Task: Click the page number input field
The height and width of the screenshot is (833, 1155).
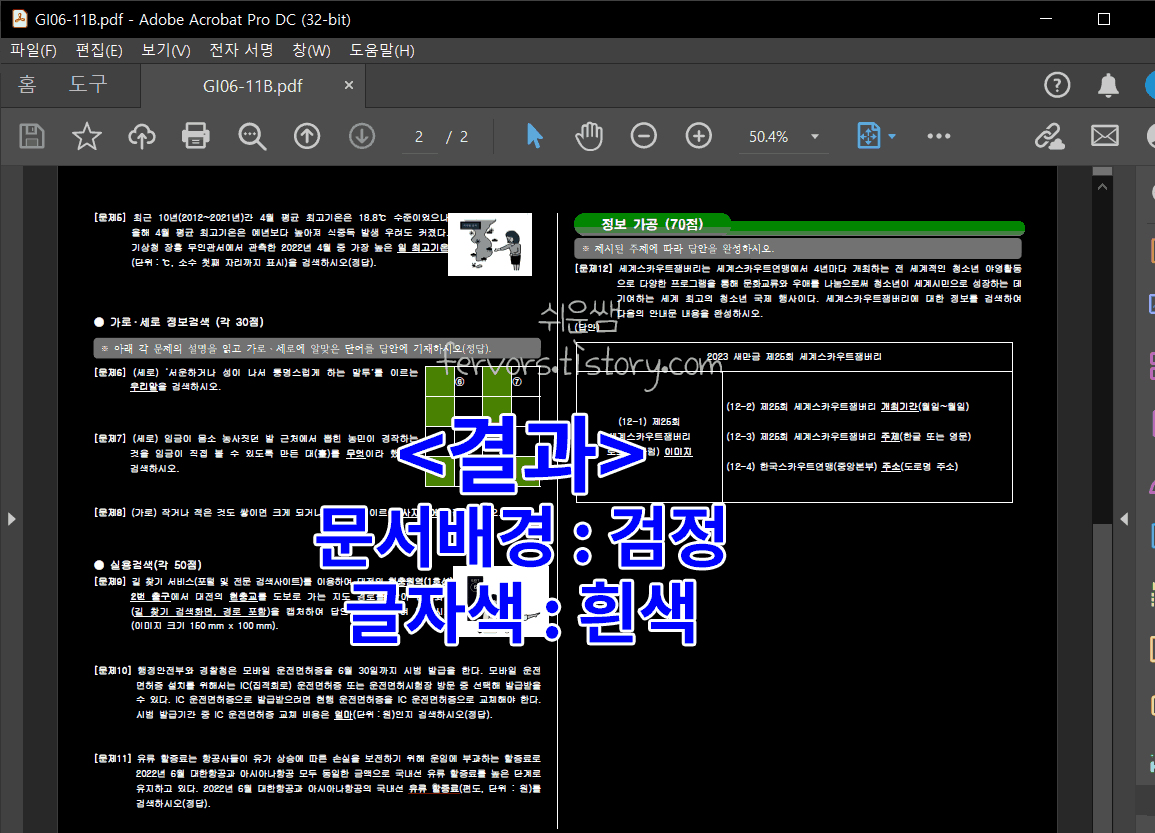Action: 419,136
